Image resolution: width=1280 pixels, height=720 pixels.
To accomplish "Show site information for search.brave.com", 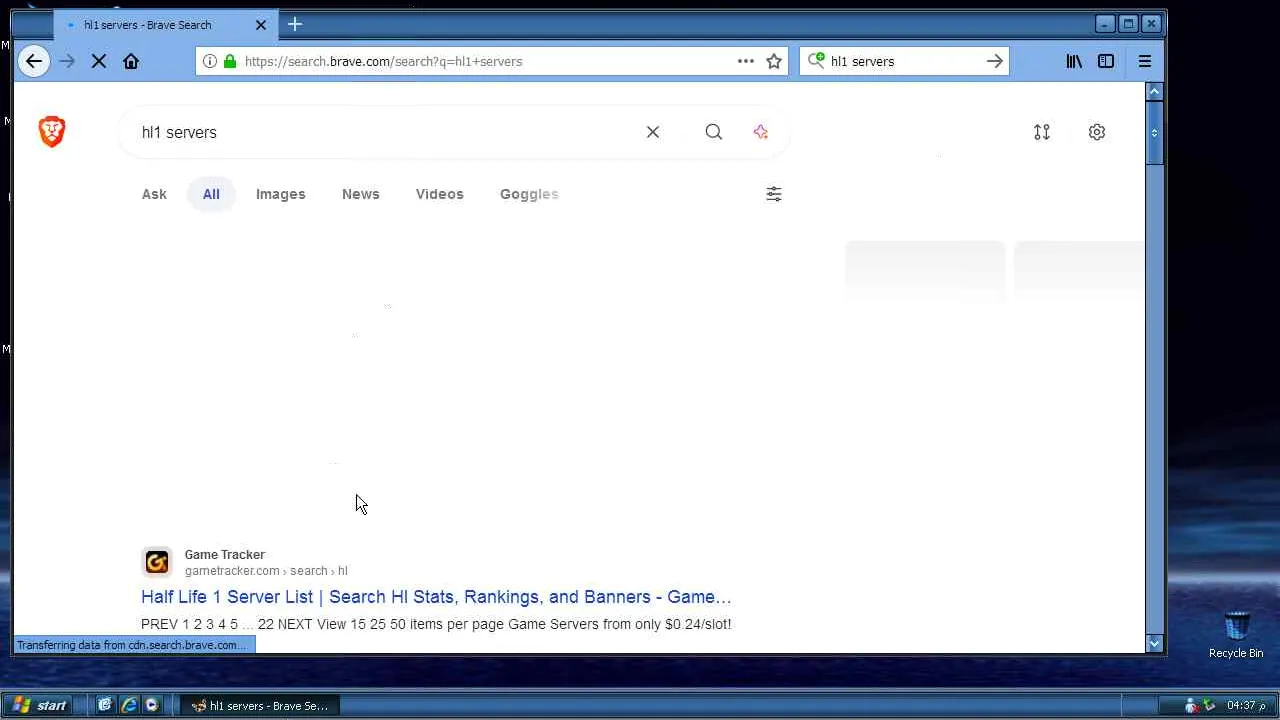I will coord(209,61).
